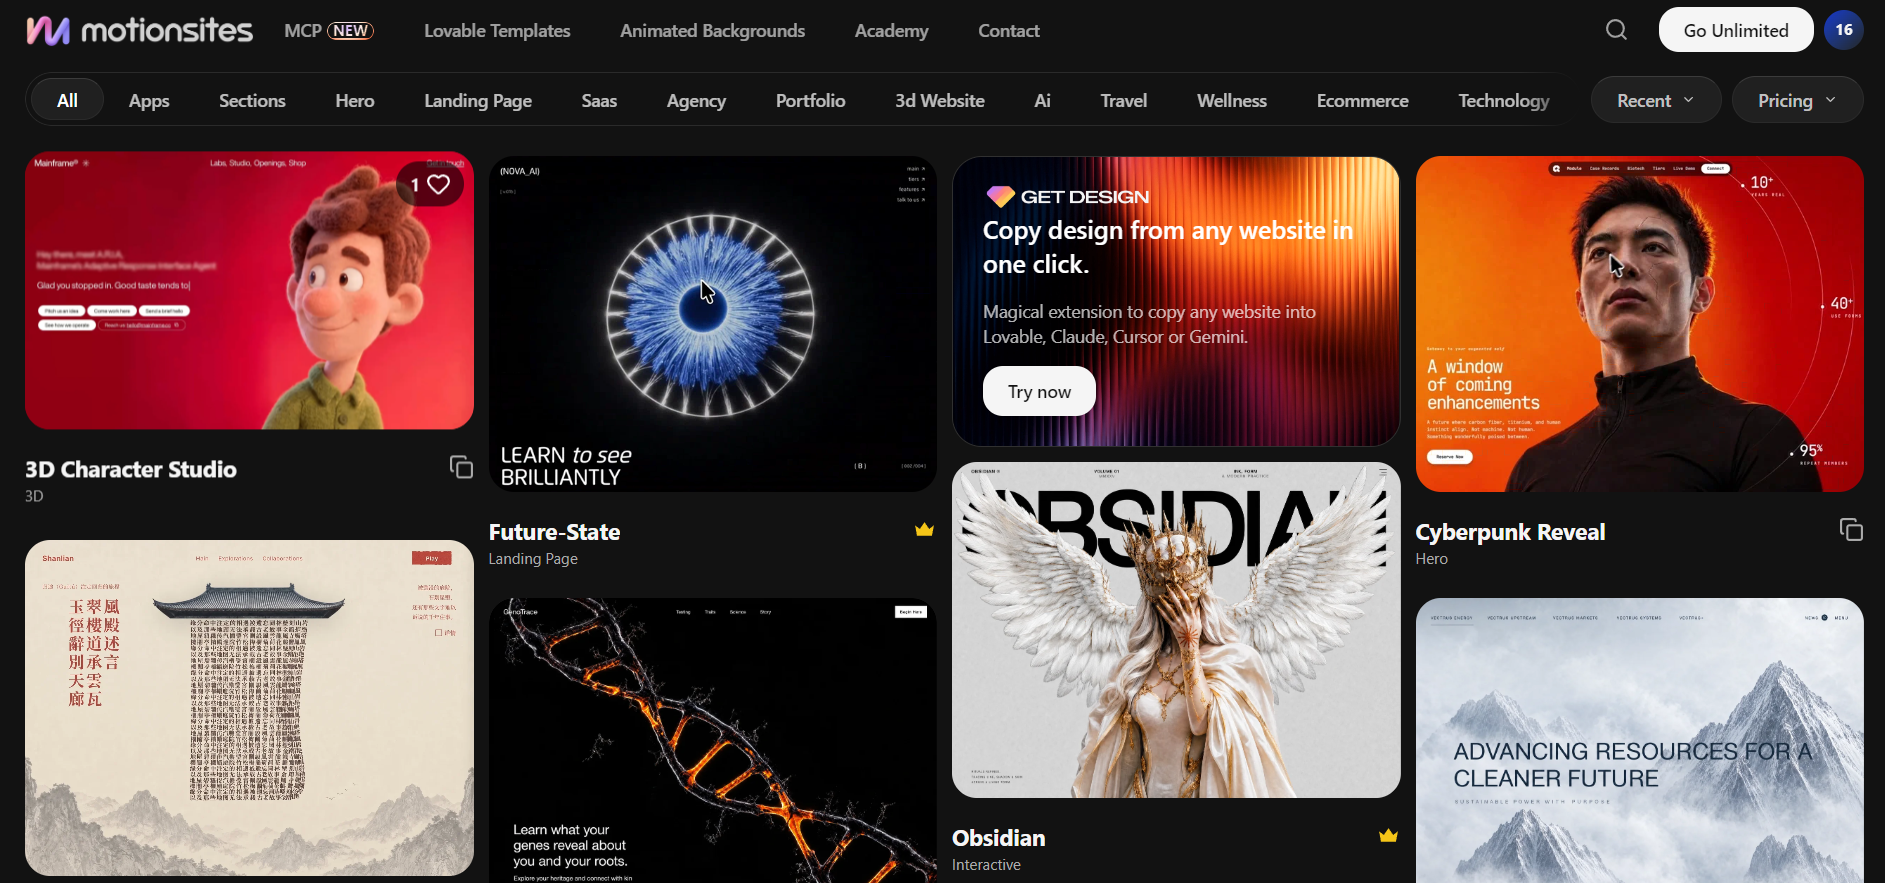
Task: Select the Ecommerce category
Action: [1362, 100]
